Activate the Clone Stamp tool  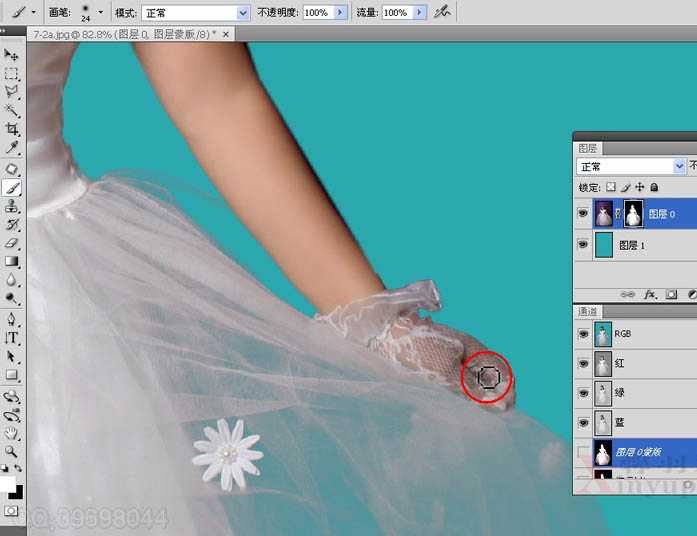[x=12, y=206]
